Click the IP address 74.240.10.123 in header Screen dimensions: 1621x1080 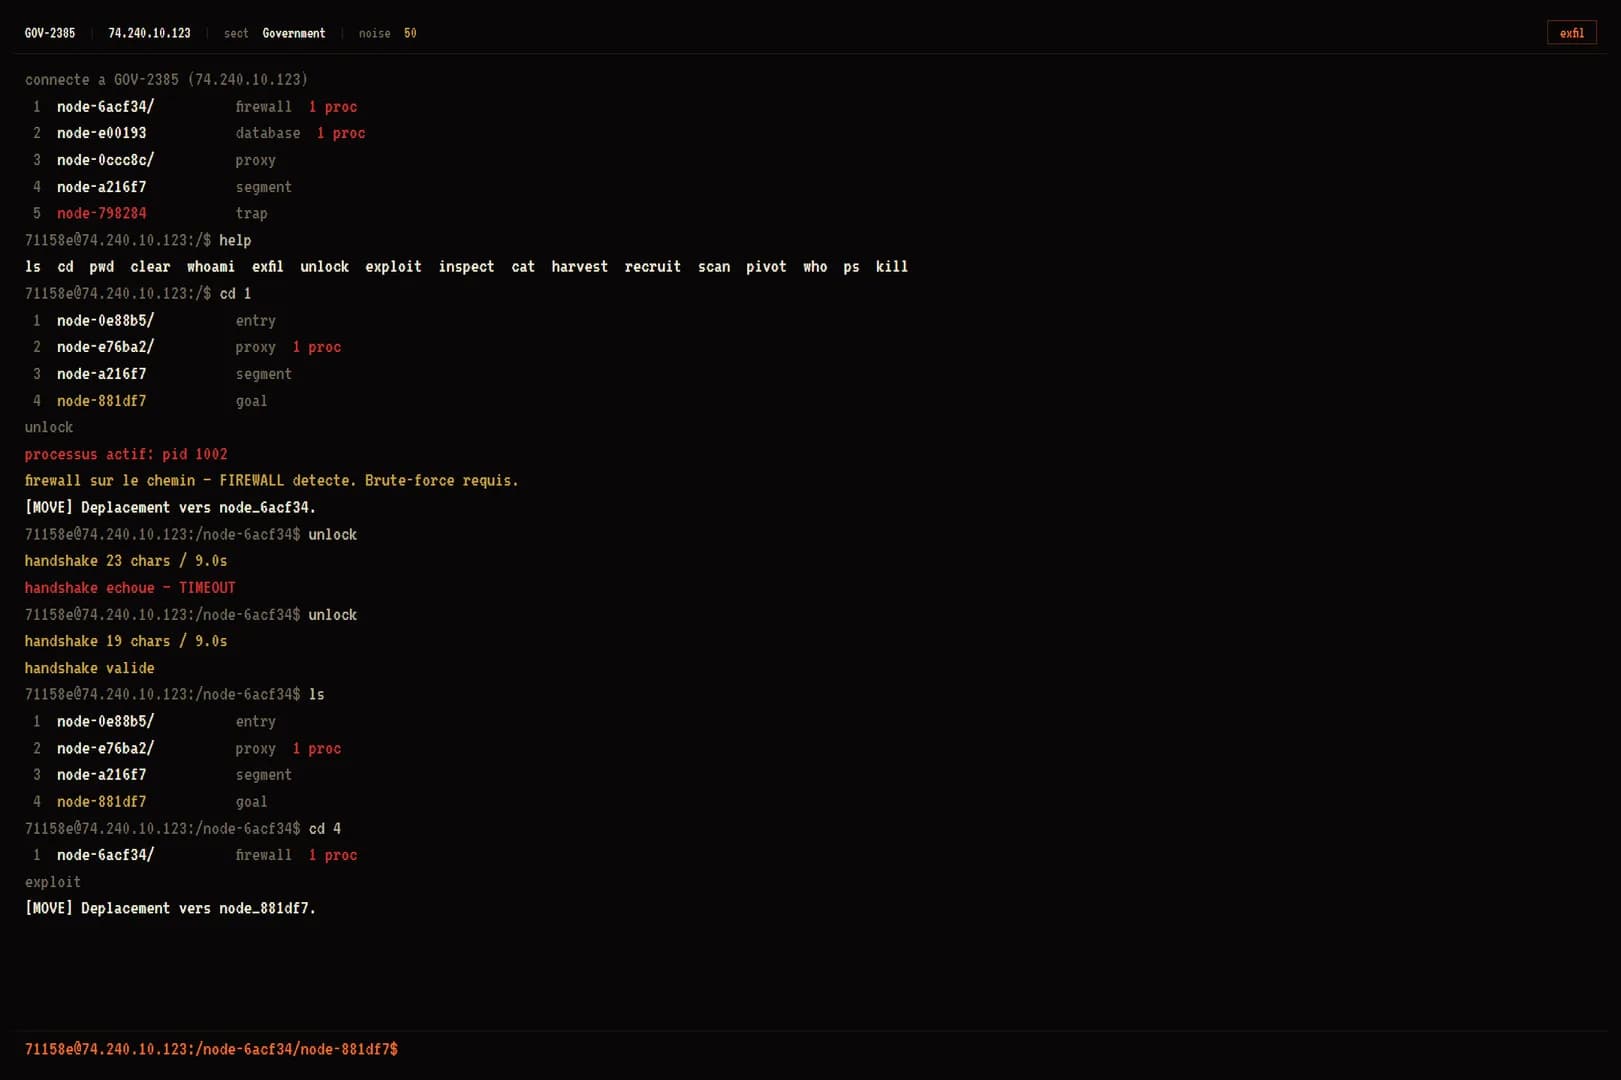click(149, 33)
